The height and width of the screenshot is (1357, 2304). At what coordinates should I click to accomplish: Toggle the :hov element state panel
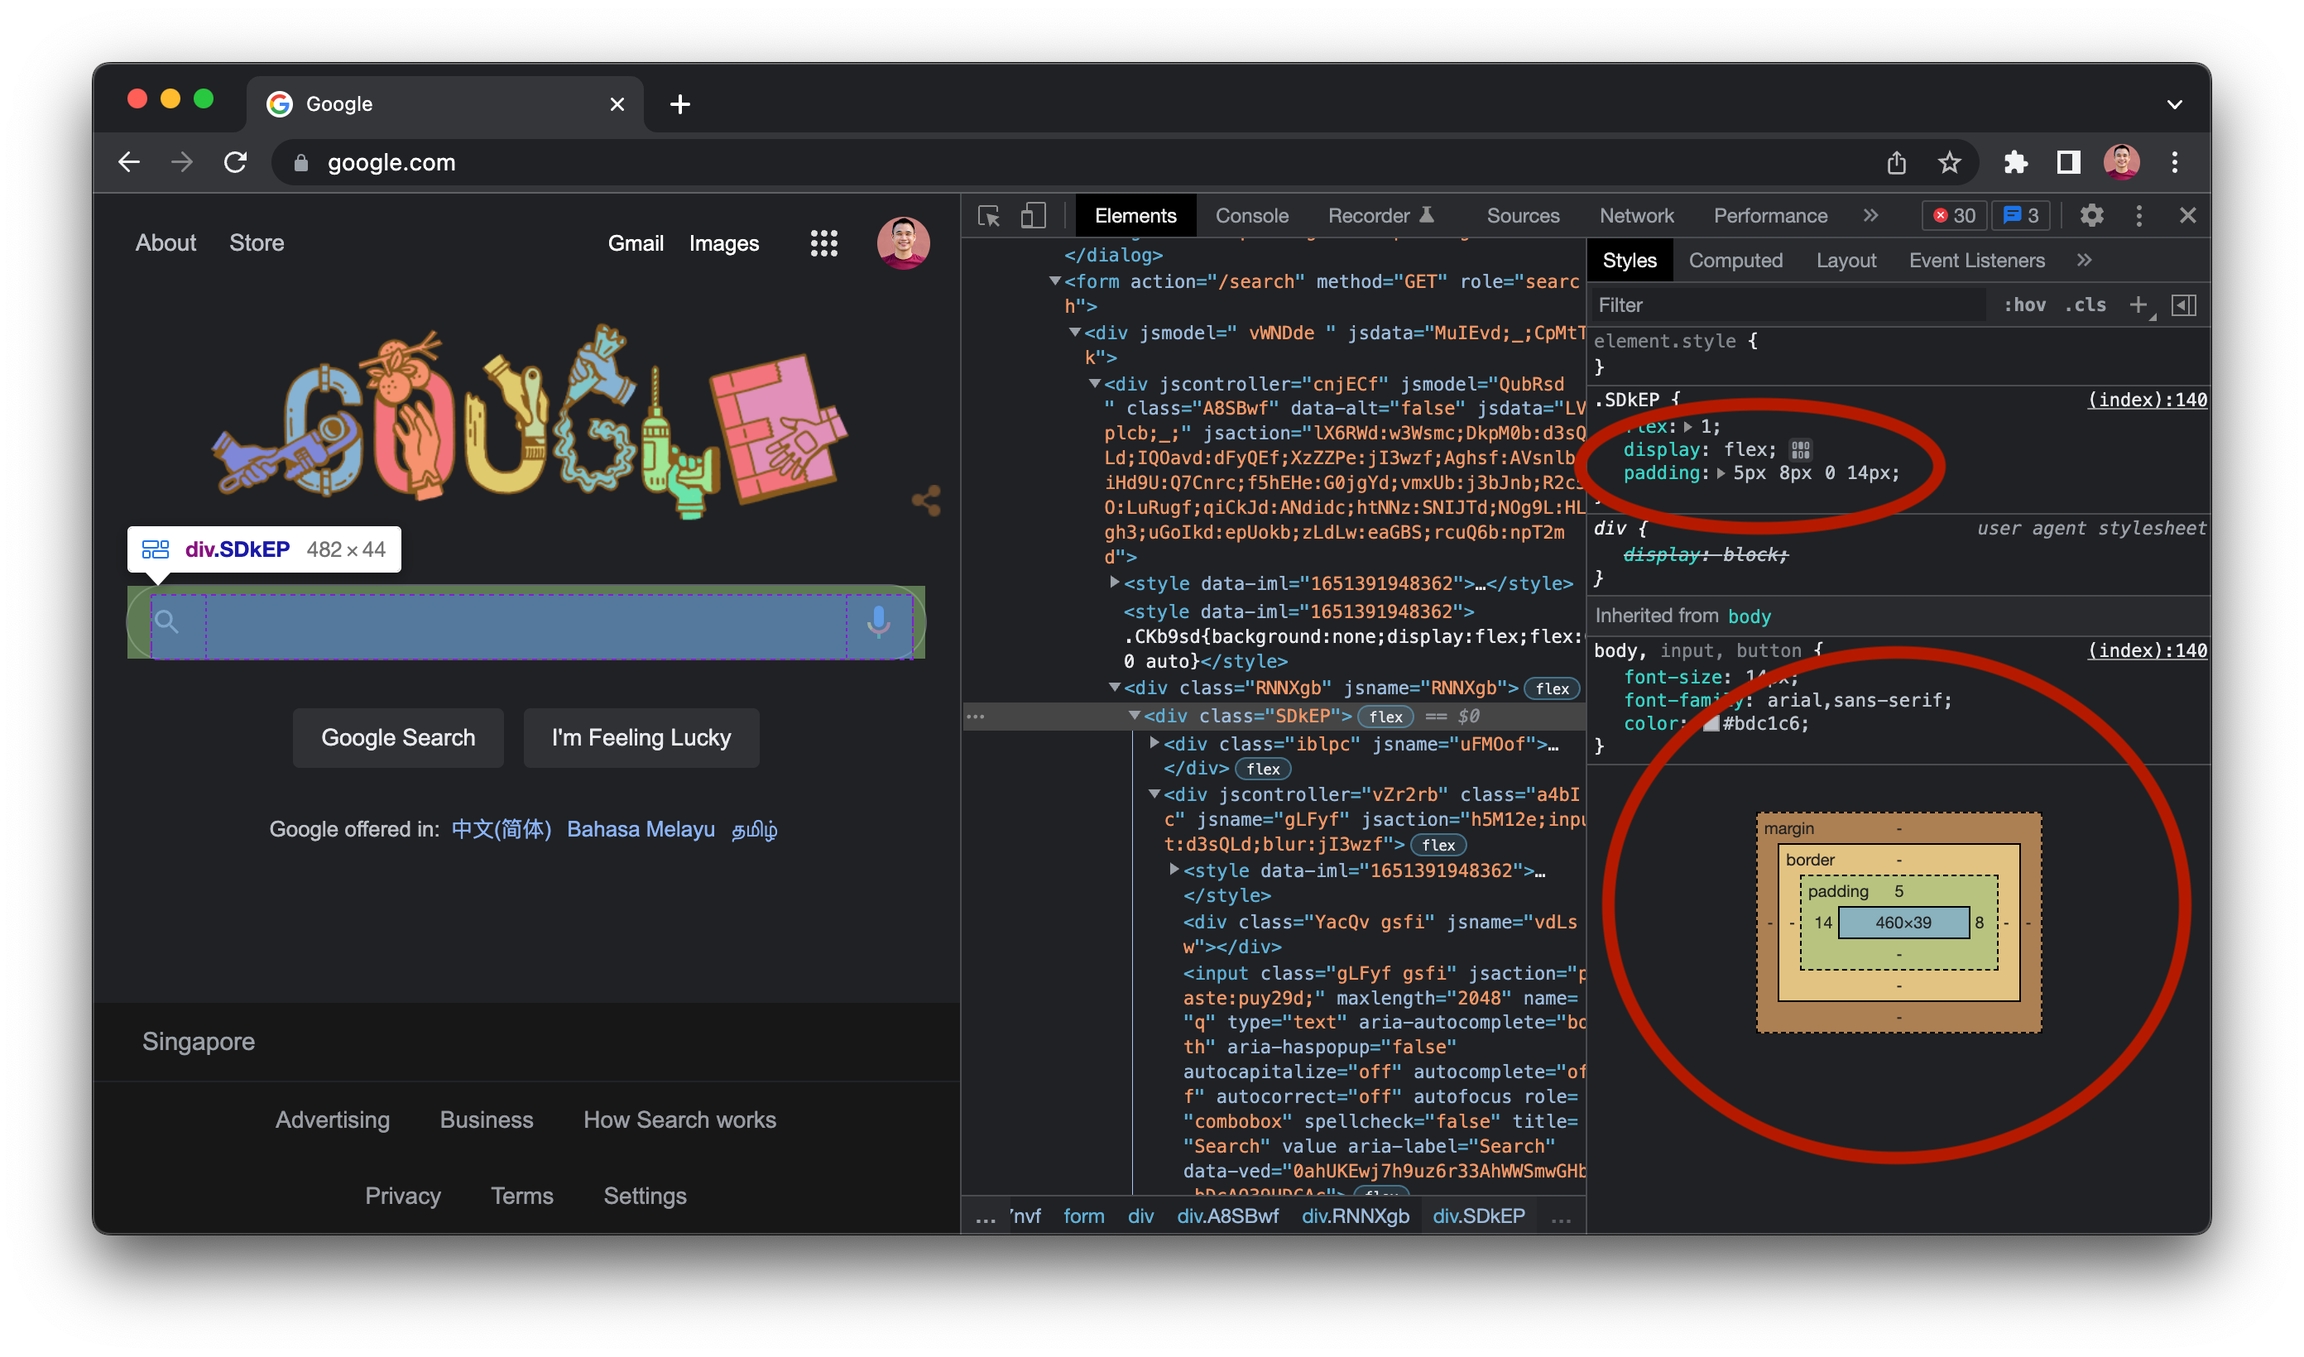[2024, 305]
